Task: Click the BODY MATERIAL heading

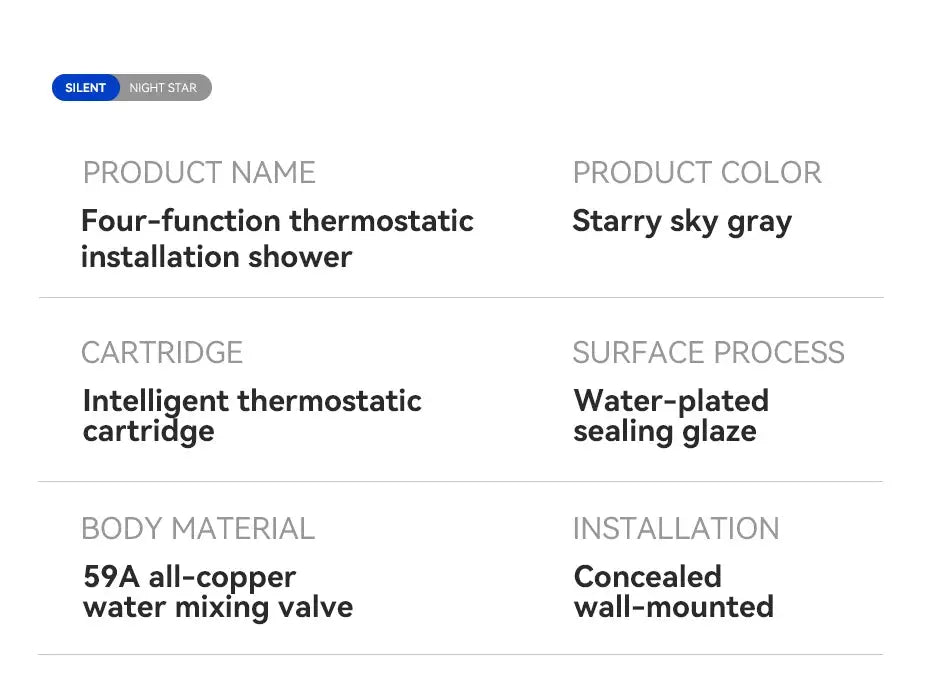Action: [x=198, y=528]
